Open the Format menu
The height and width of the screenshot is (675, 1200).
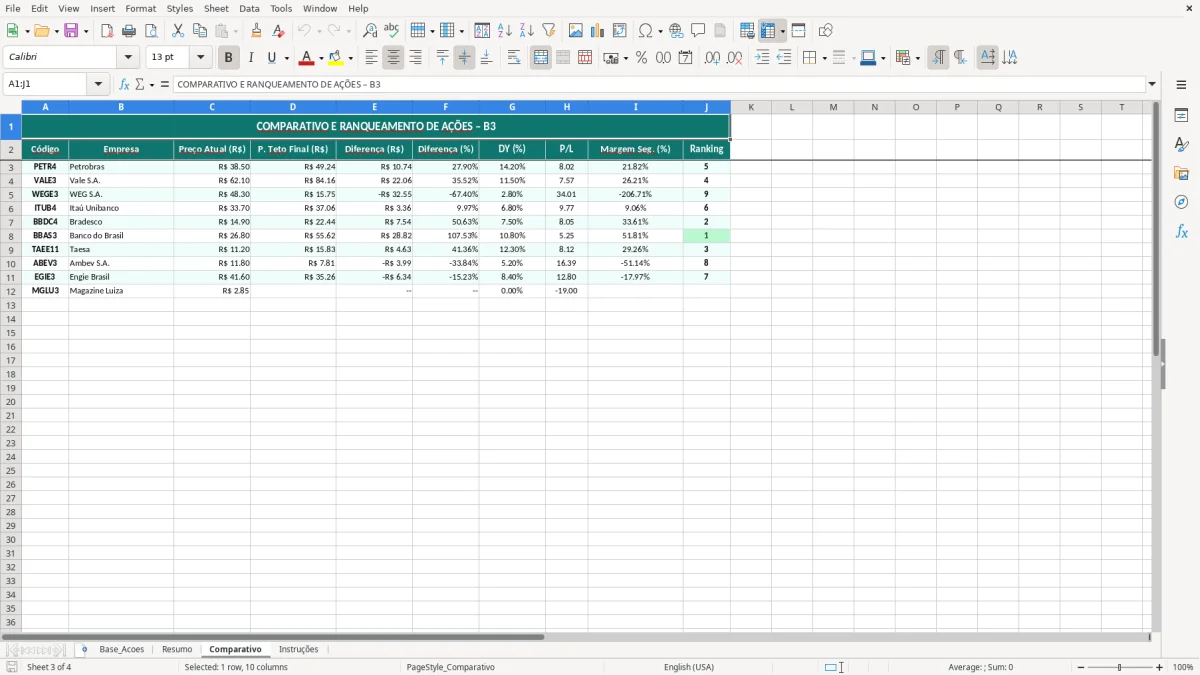(x=140, y=8)
